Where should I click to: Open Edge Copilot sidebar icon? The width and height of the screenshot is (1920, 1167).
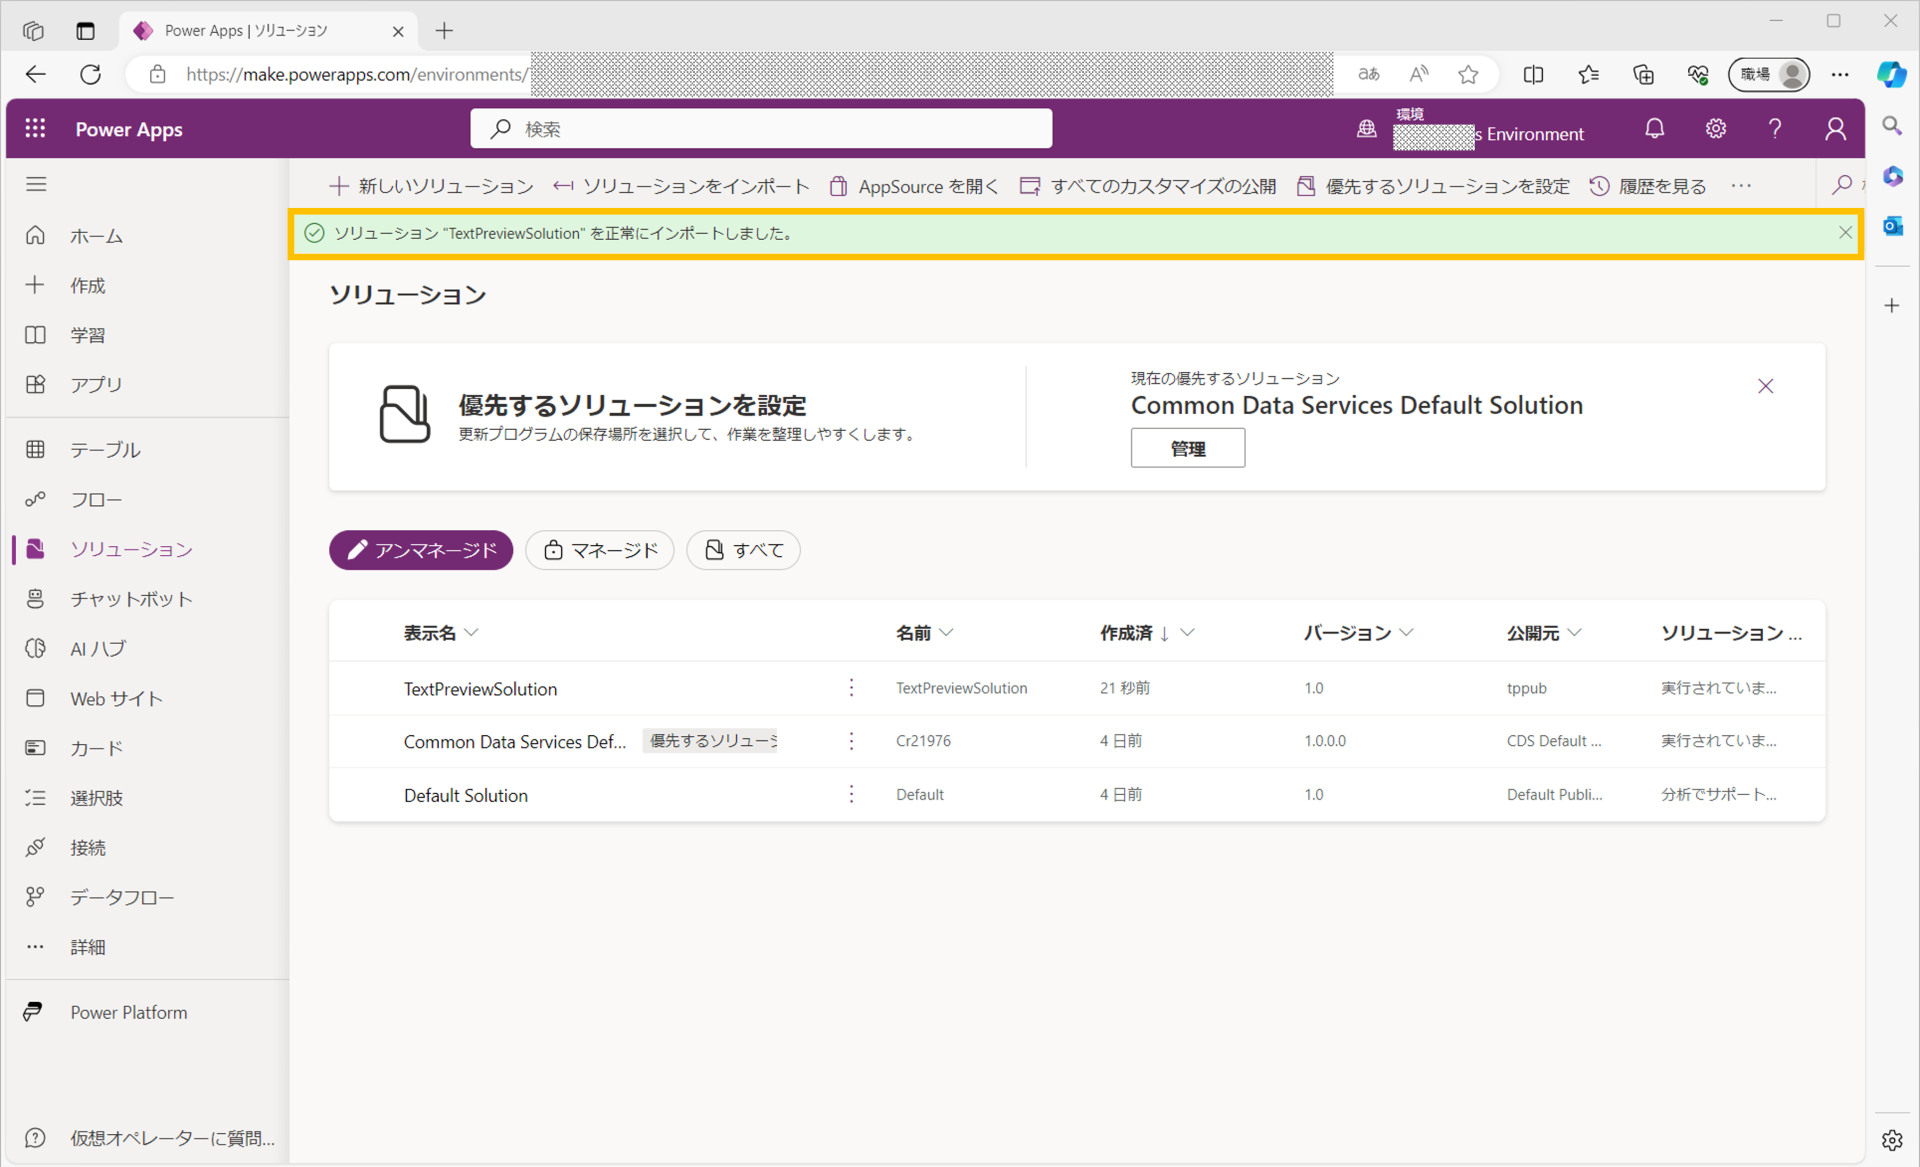[1892, 74]
